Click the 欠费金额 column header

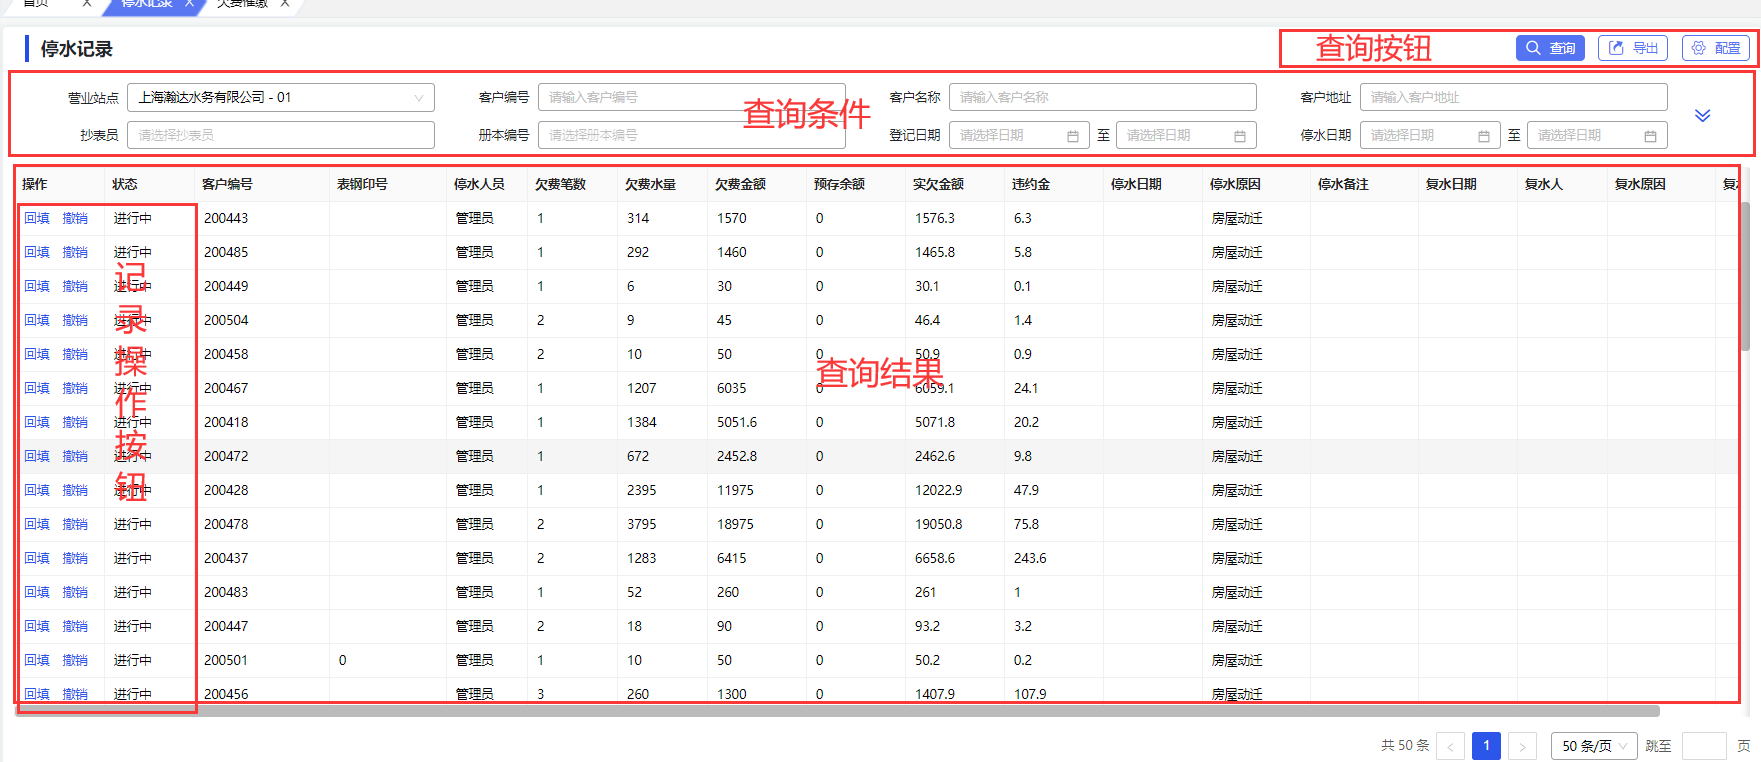tap(740, 184)
